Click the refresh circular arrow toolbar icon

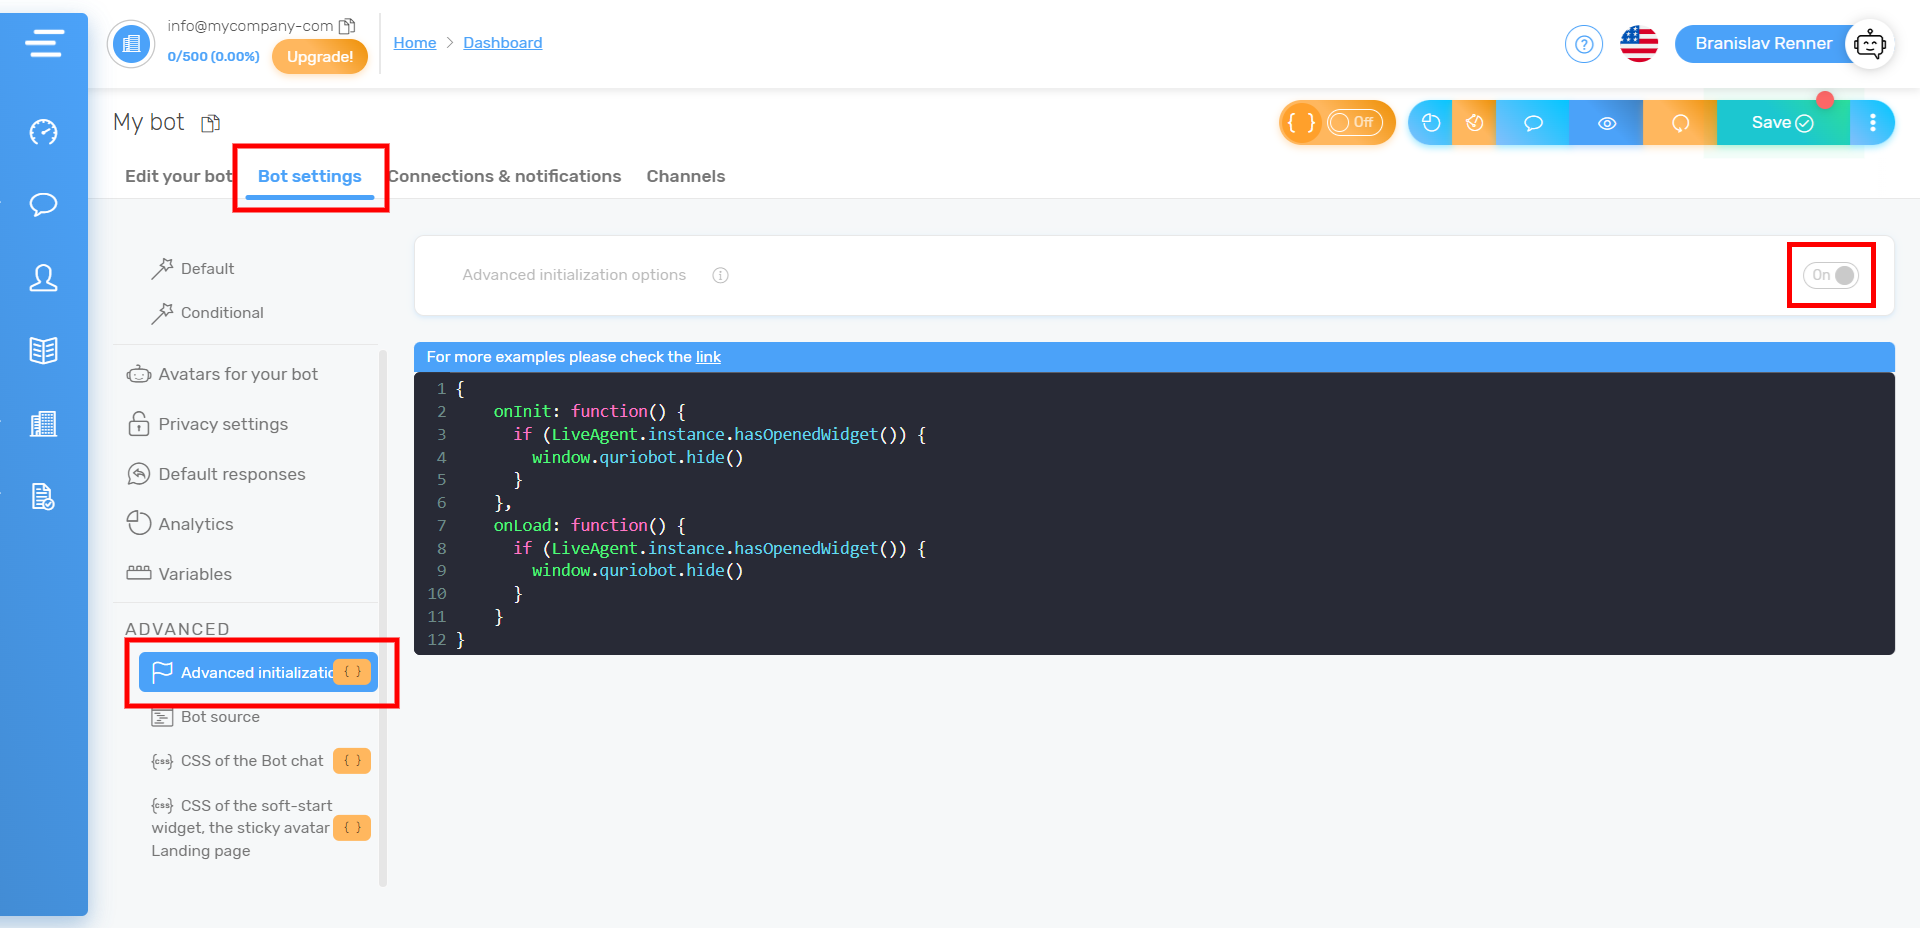pos(1680,123)
